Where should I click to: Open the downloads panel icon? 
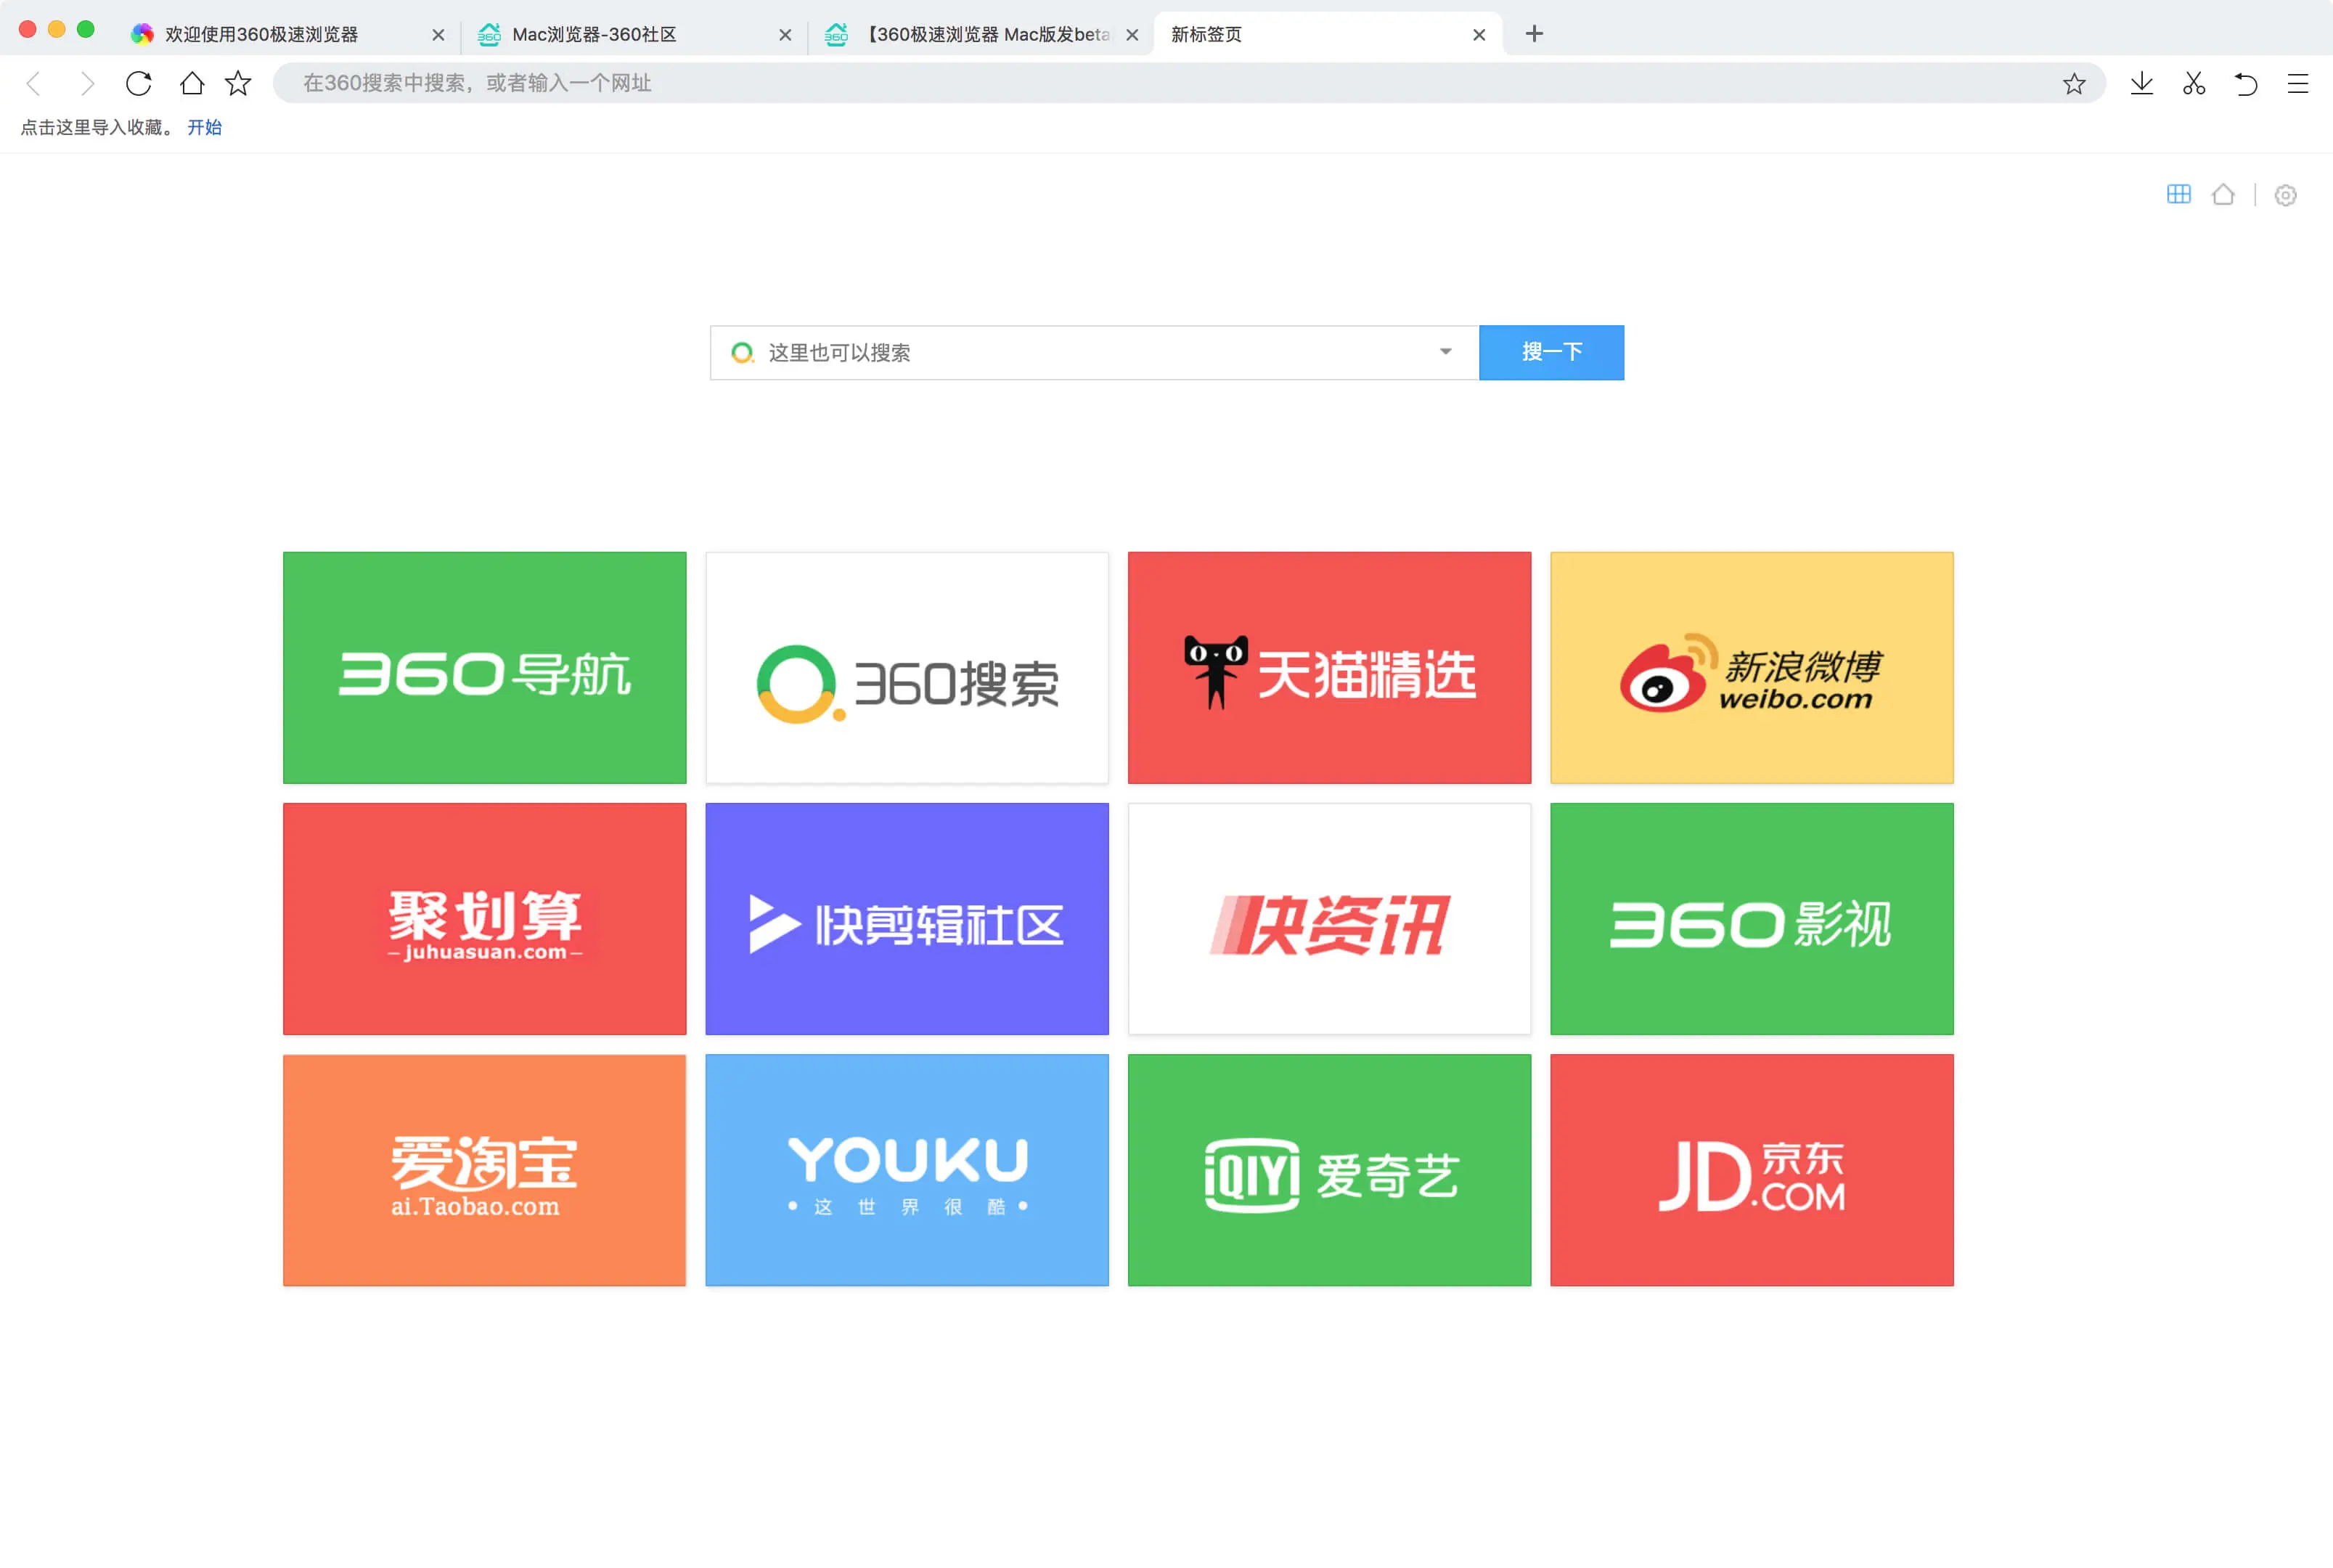(2142, 84)
